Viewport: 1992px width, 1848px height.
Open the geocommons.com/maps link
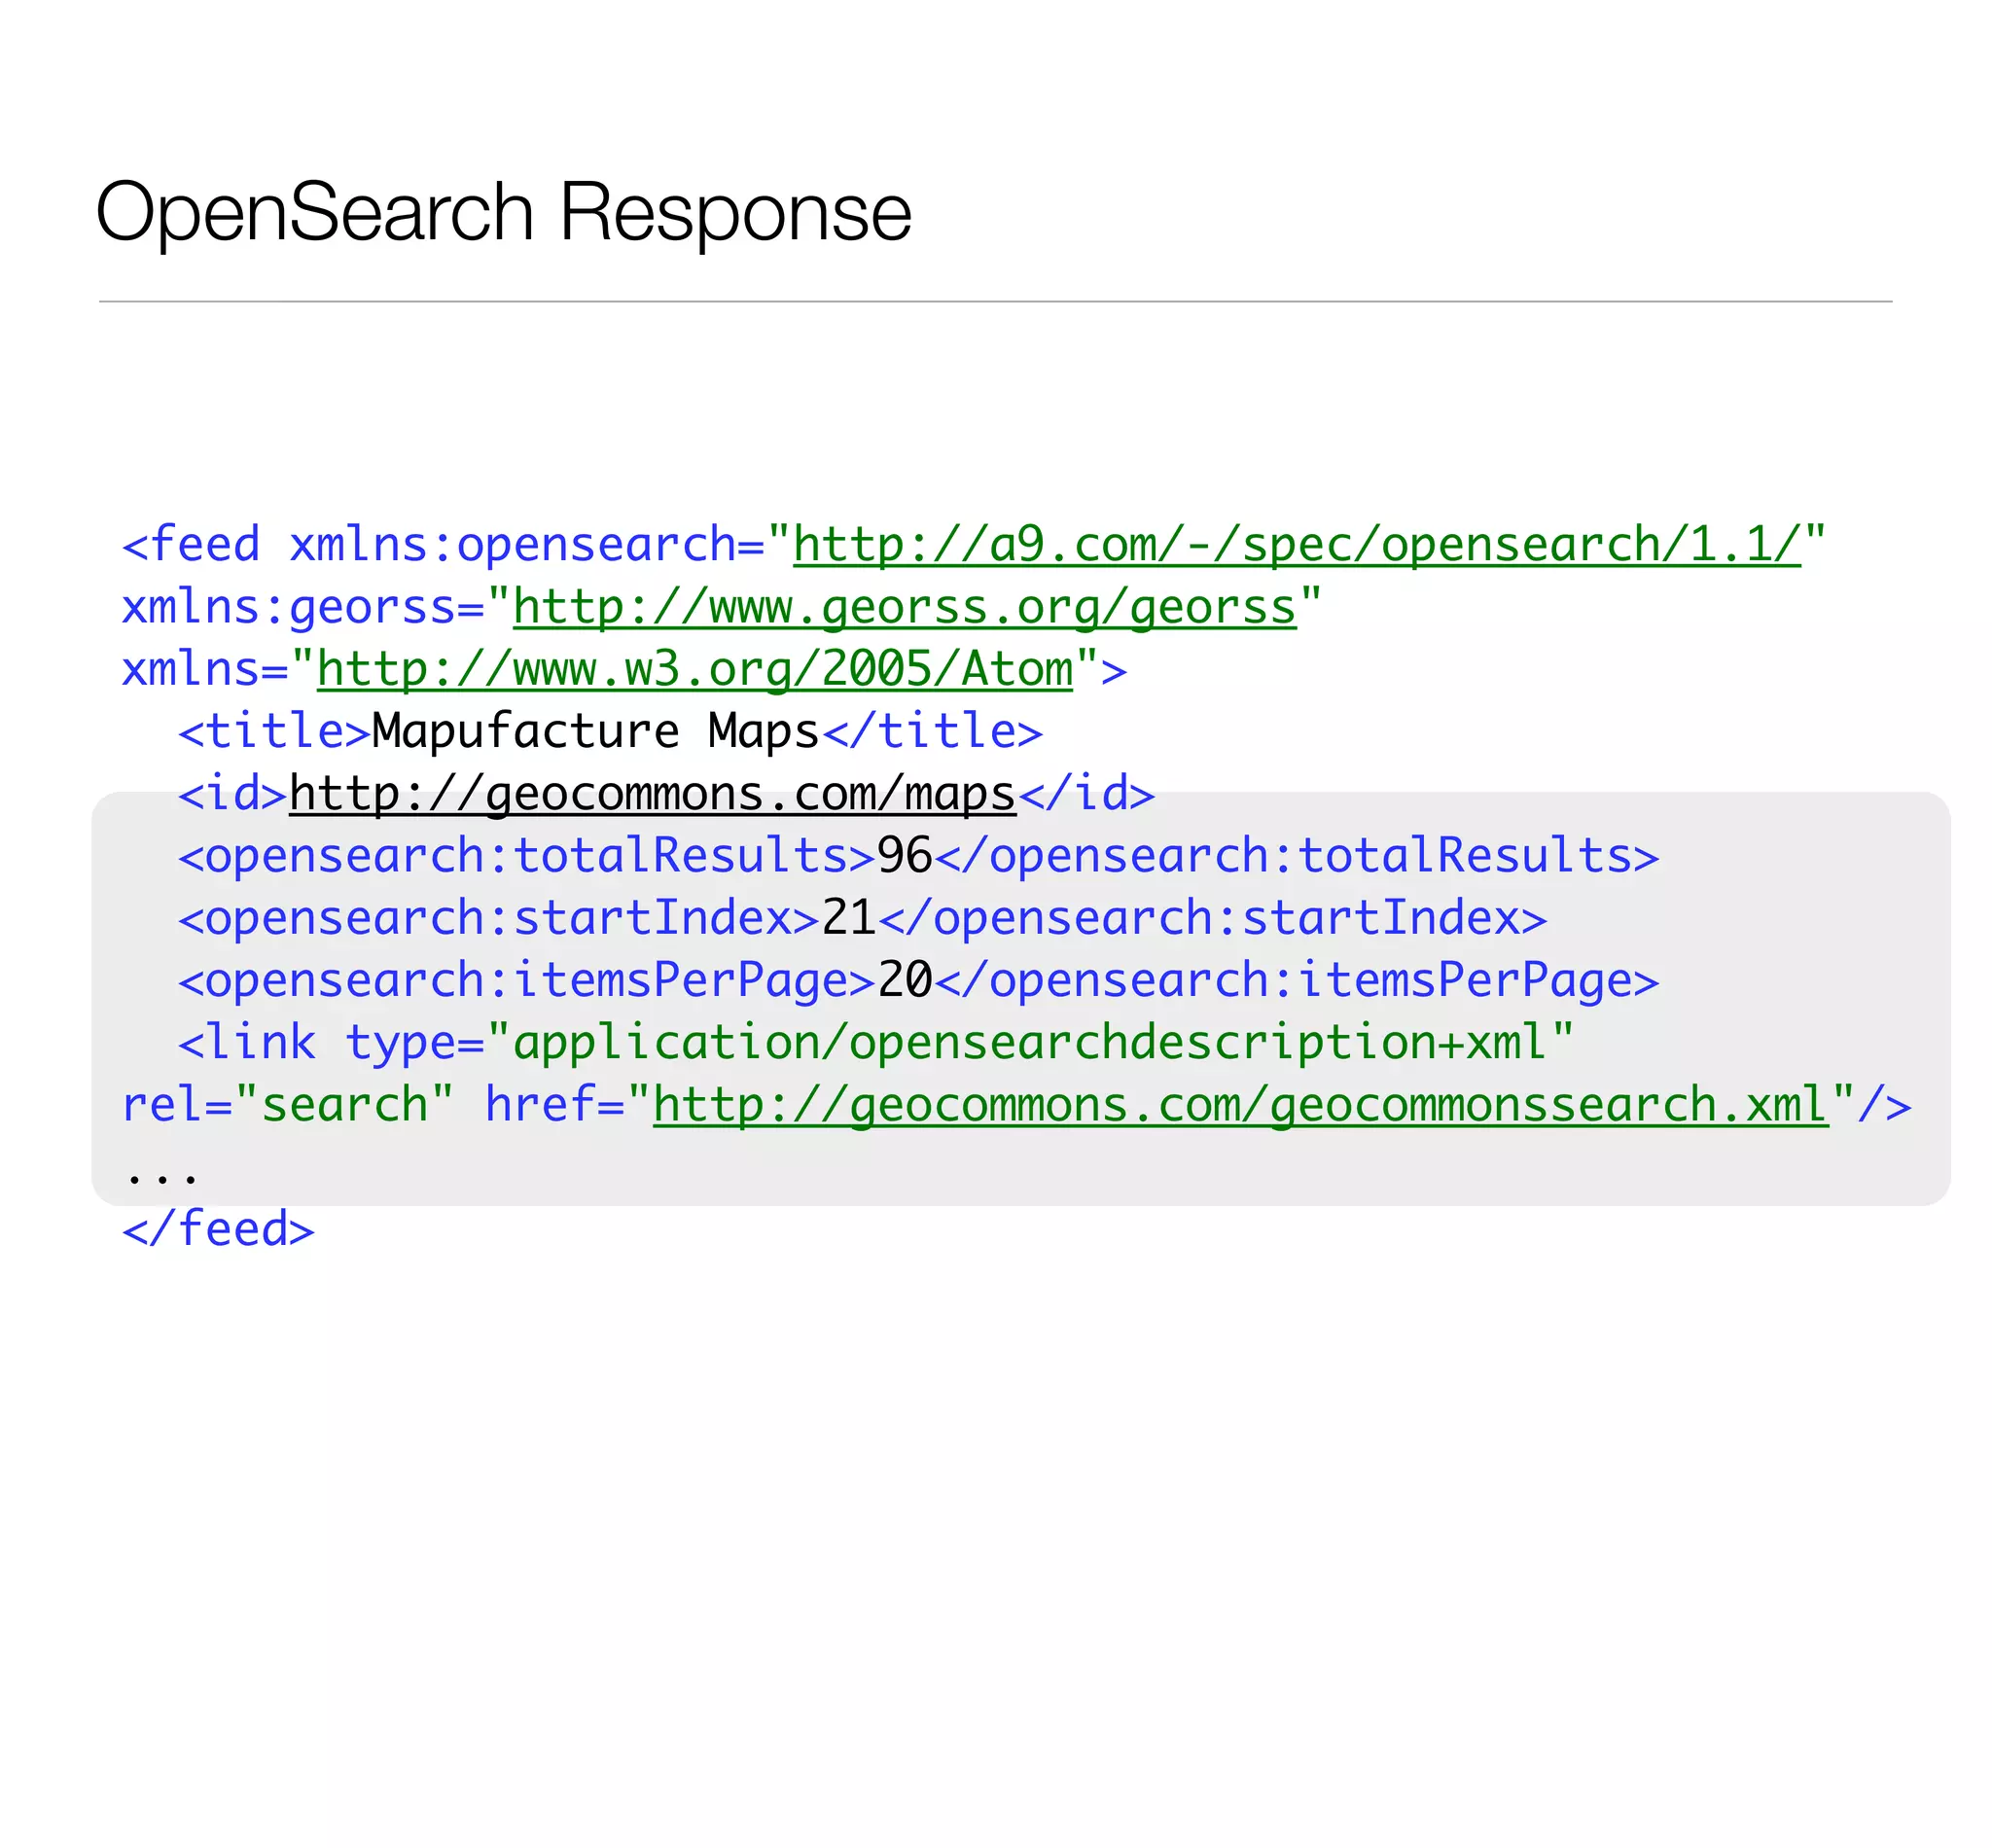coord(652,794)
